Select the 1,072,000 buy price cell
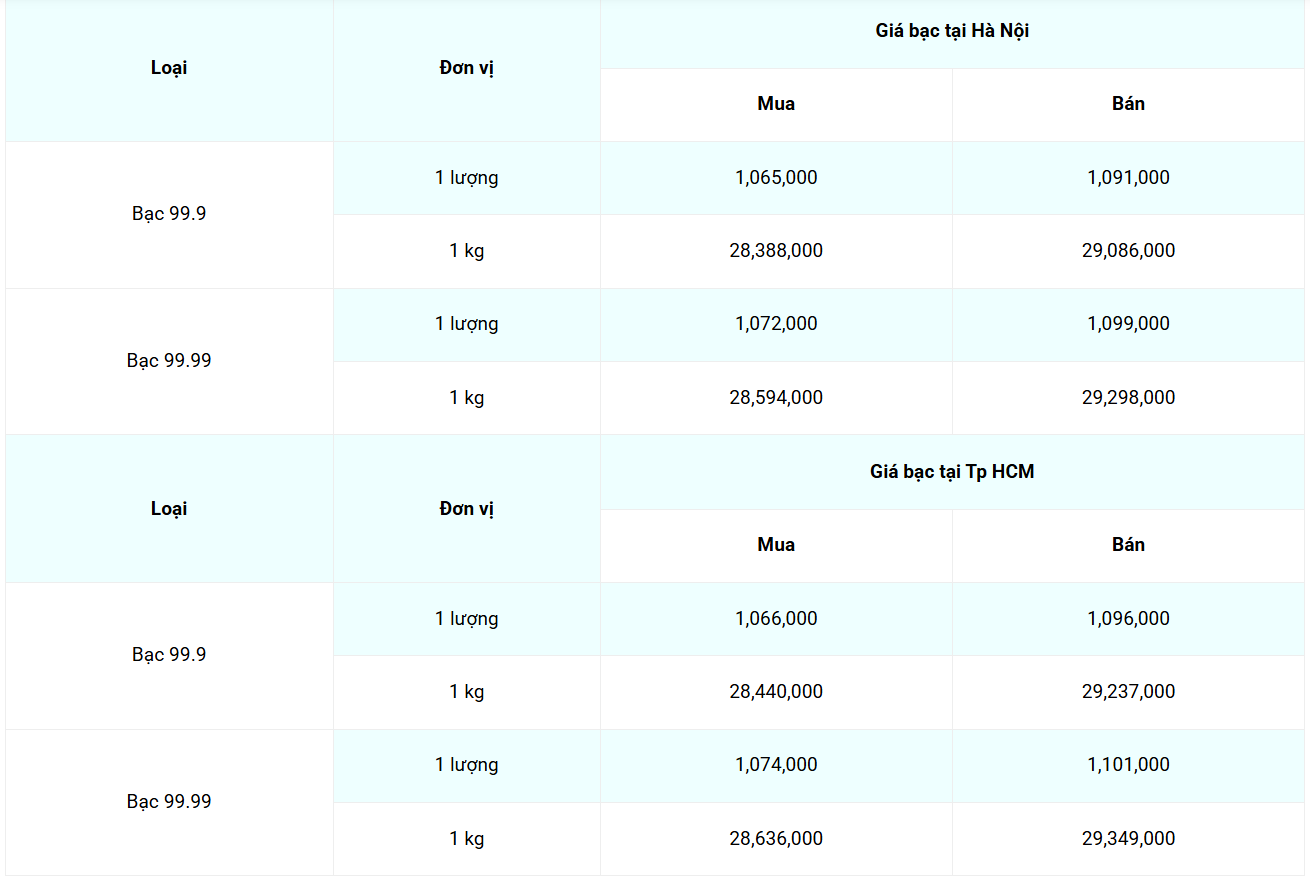This screenshot has height=878, width=1310. (776, 324)
